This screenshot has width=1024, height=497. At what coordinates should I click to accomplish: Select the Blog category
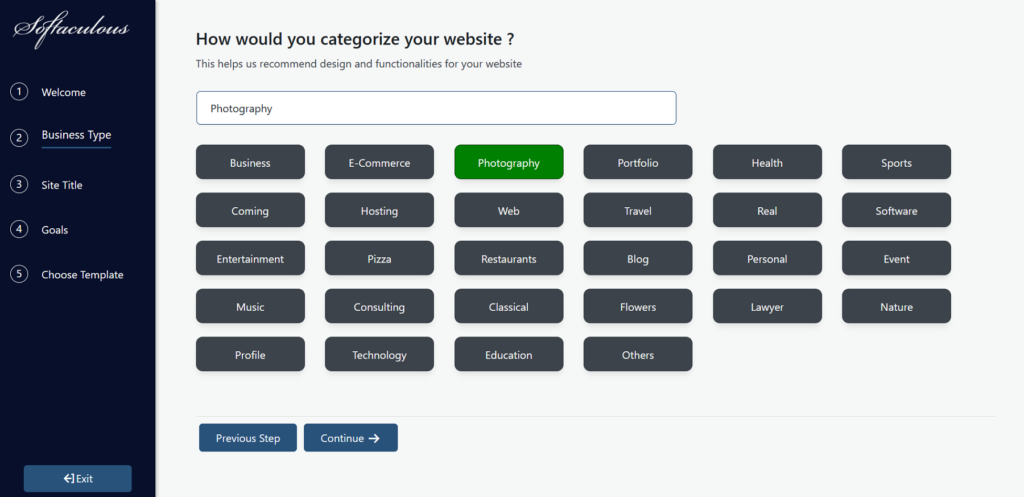coord(638,258)
